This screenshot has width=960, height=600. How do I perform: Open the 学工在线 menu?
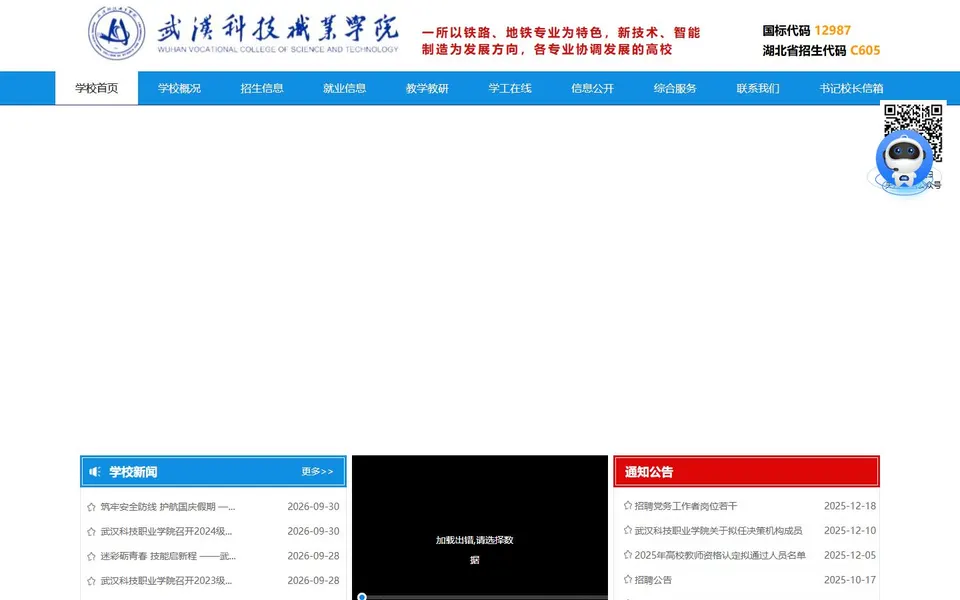(510, 88)
